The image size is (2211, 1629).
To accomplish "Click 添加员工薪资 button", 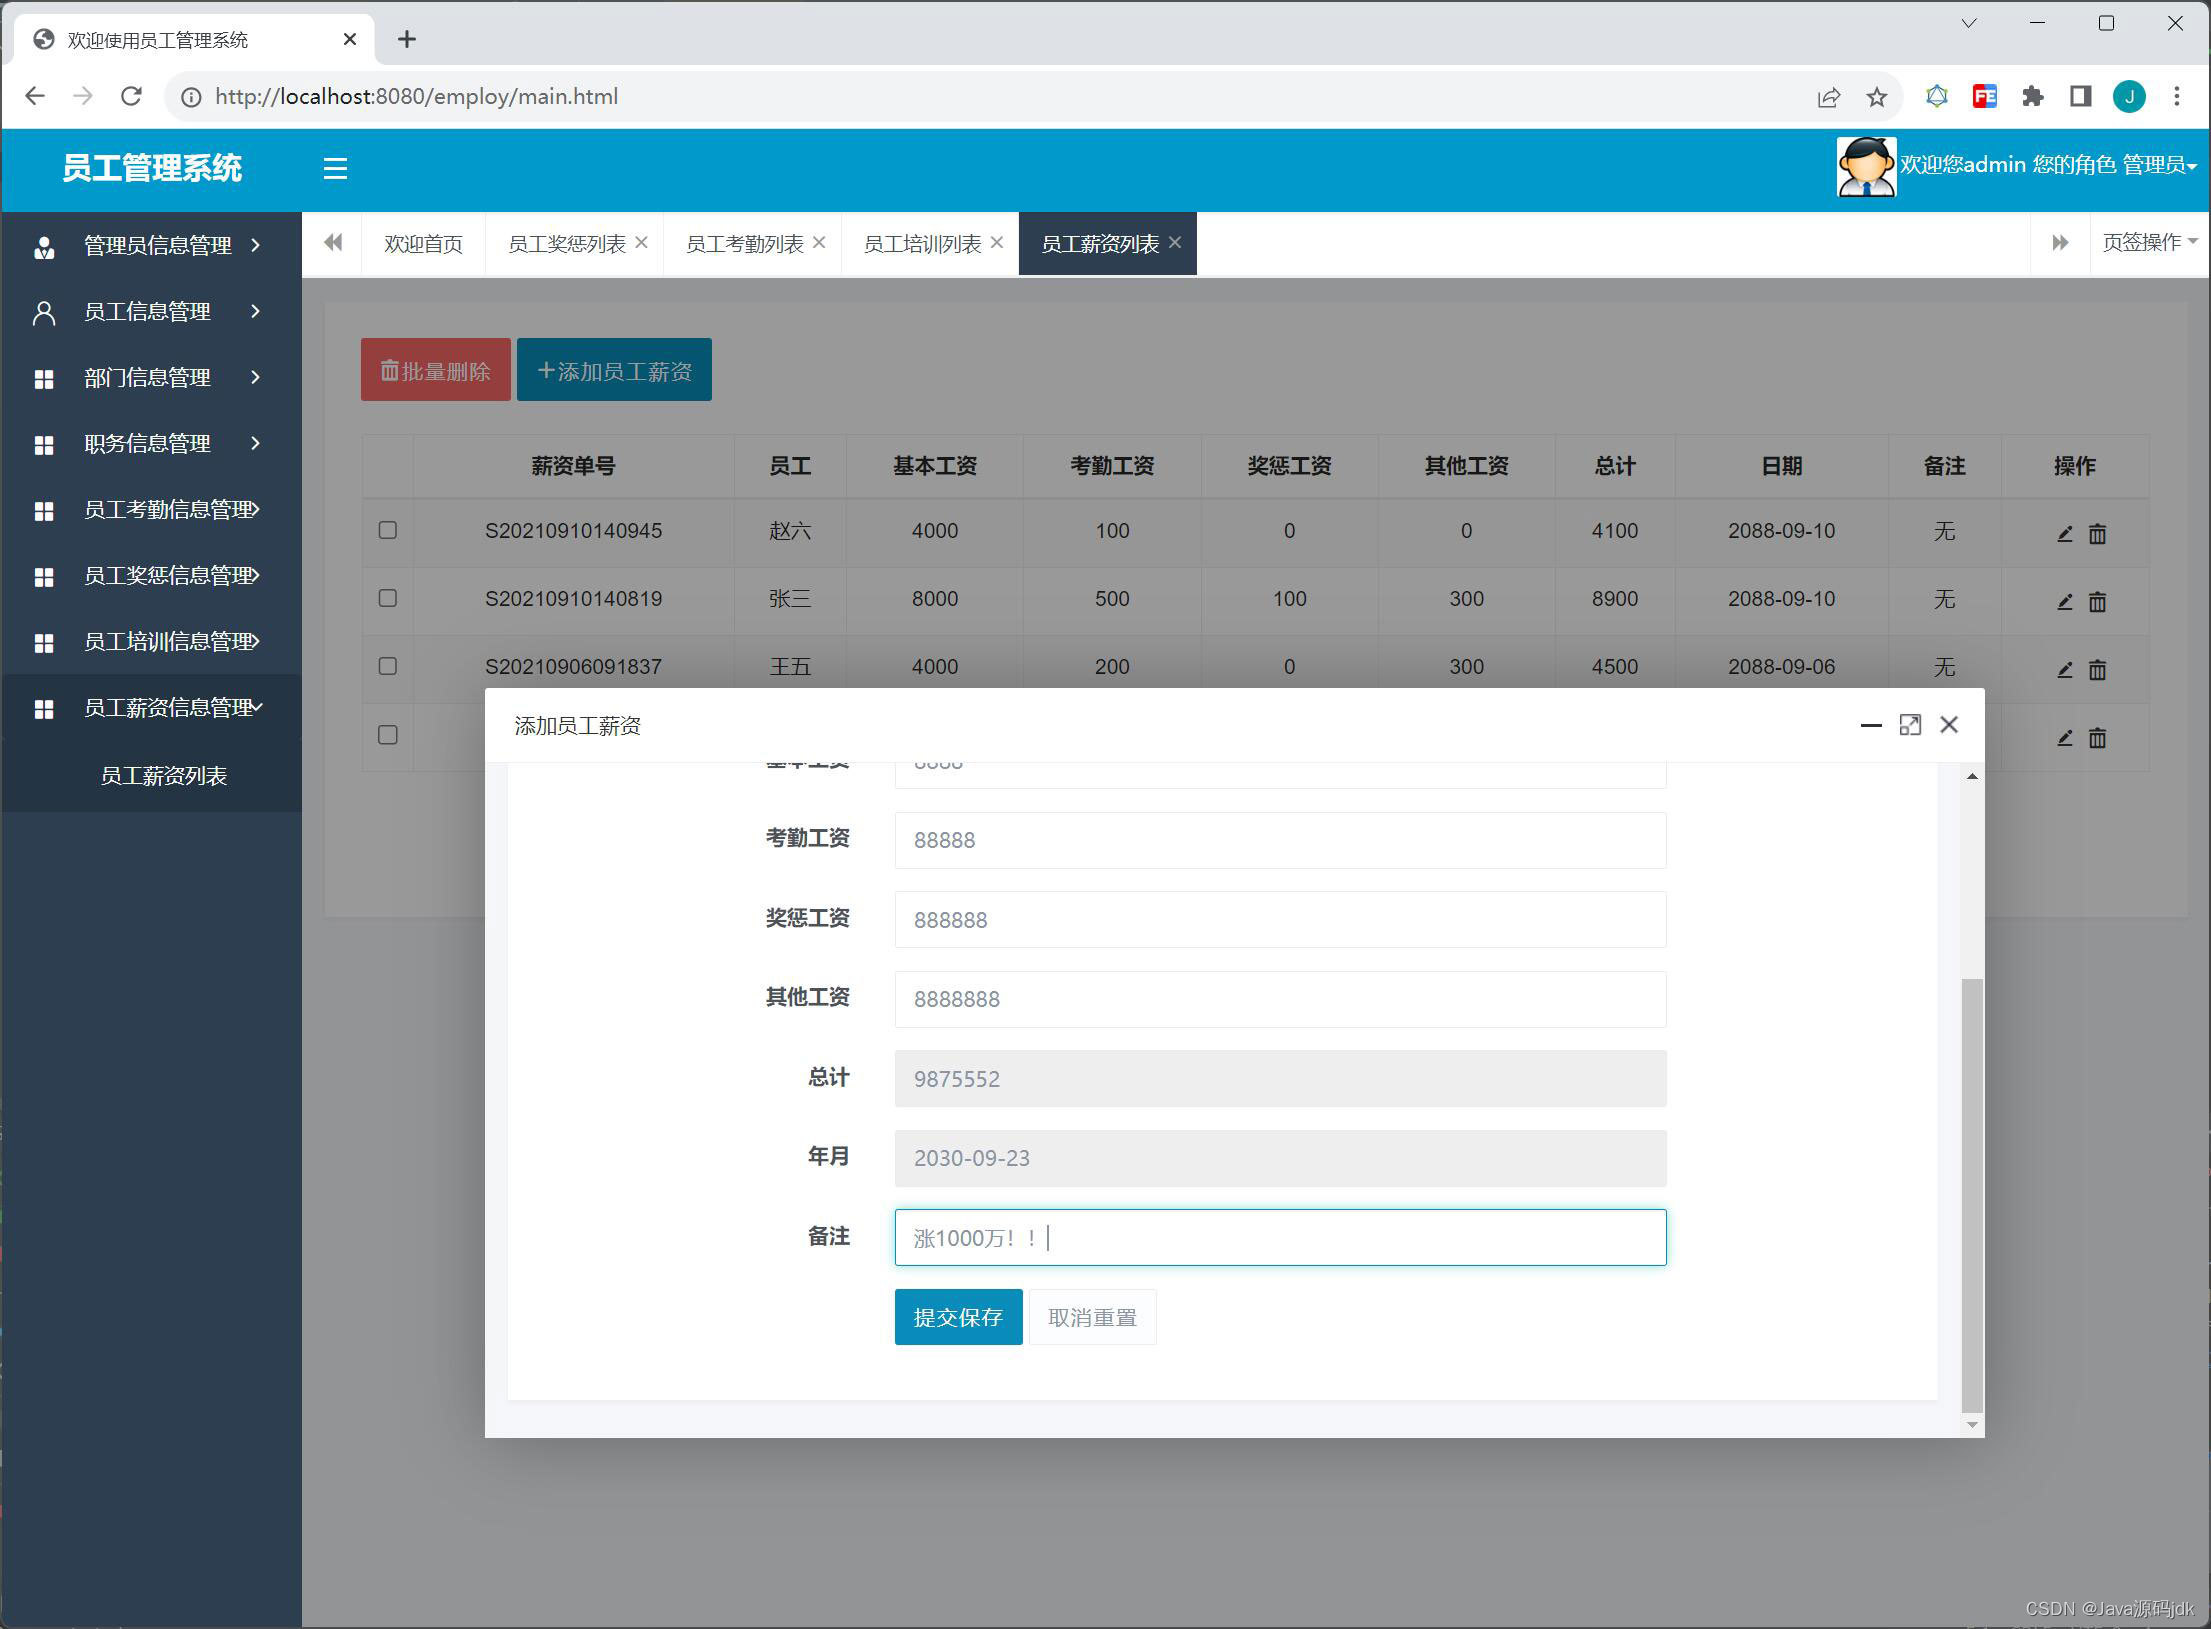I will point(614,370).
